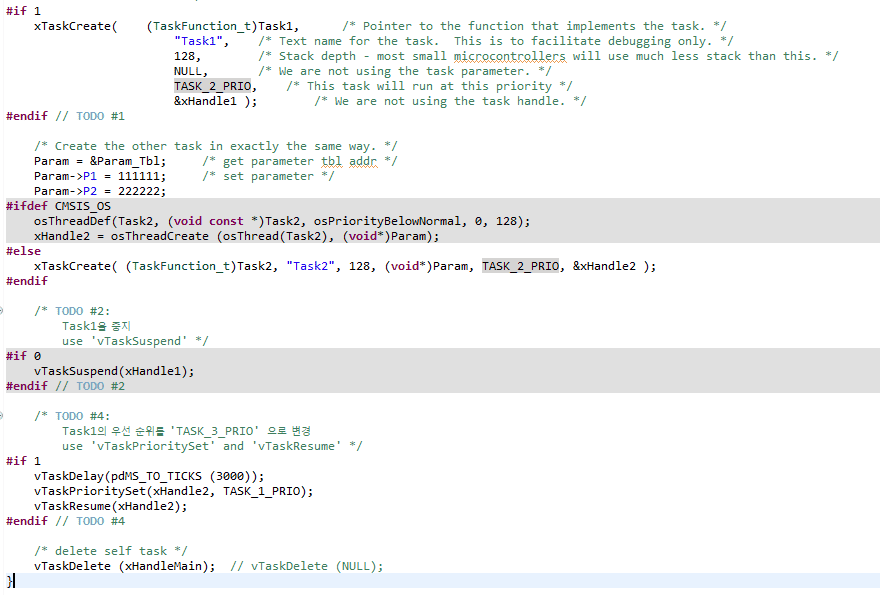
Task: Click the '// vTaskDelete (NULL);' comment
Action: pos(306,566)
